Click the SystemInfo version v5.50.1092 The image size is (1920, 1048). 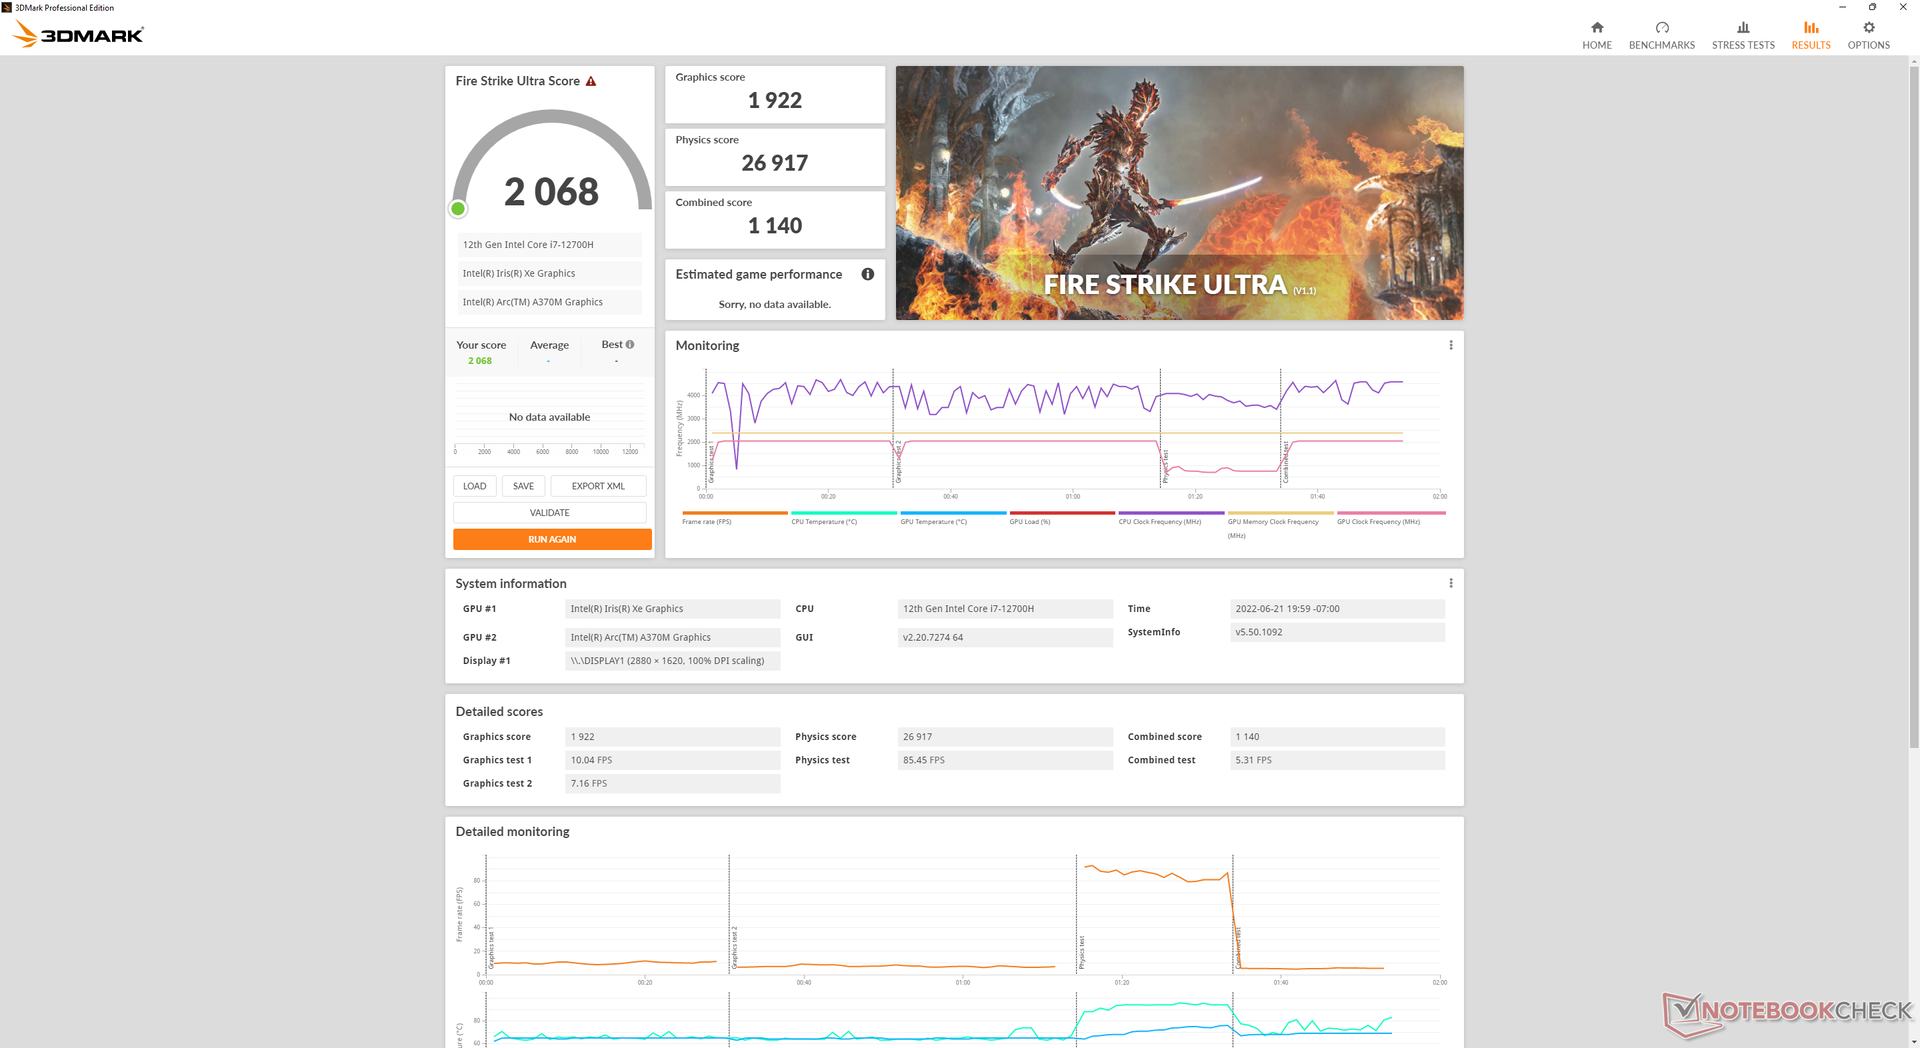pyautogui.click(x=1337, y=632)
